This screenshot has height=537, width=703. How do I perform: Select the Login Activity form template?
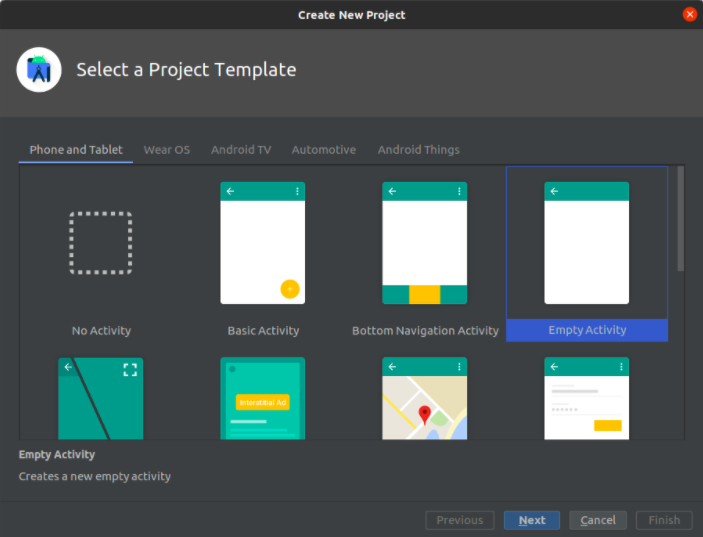[587, 398]
